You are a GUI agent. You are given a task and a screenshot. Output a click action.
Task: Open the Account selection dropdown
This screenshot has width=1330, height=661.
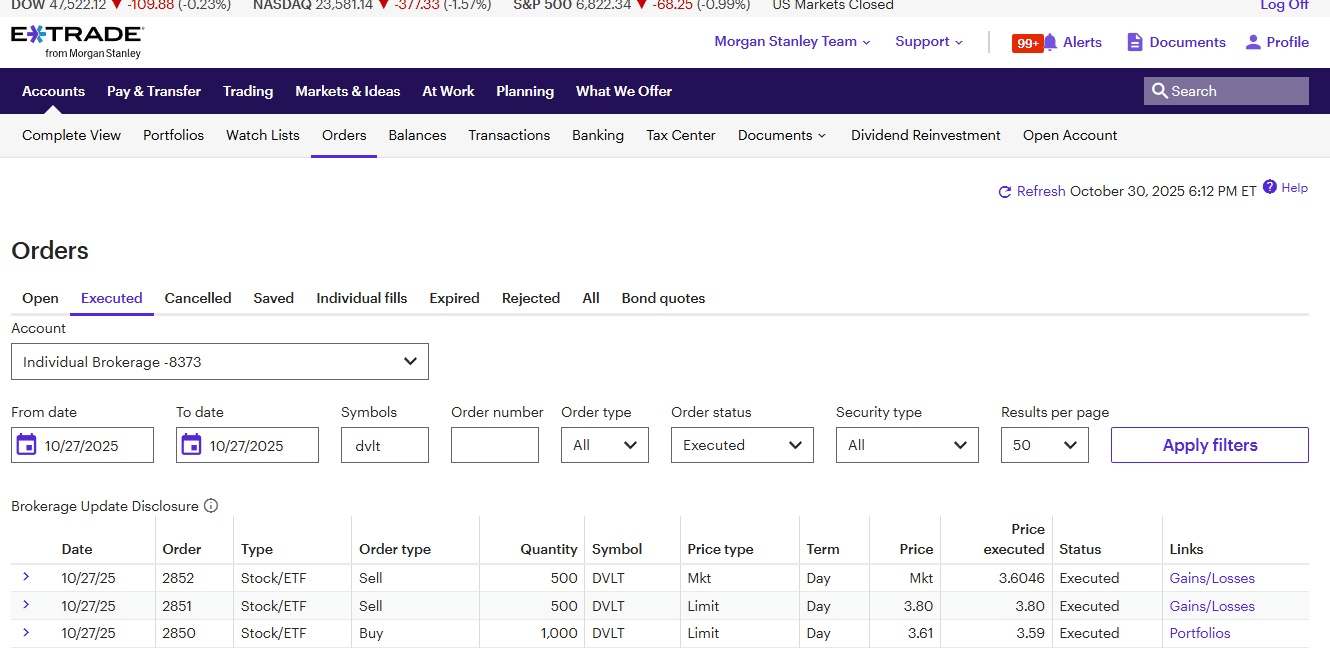tap(219, 362)
